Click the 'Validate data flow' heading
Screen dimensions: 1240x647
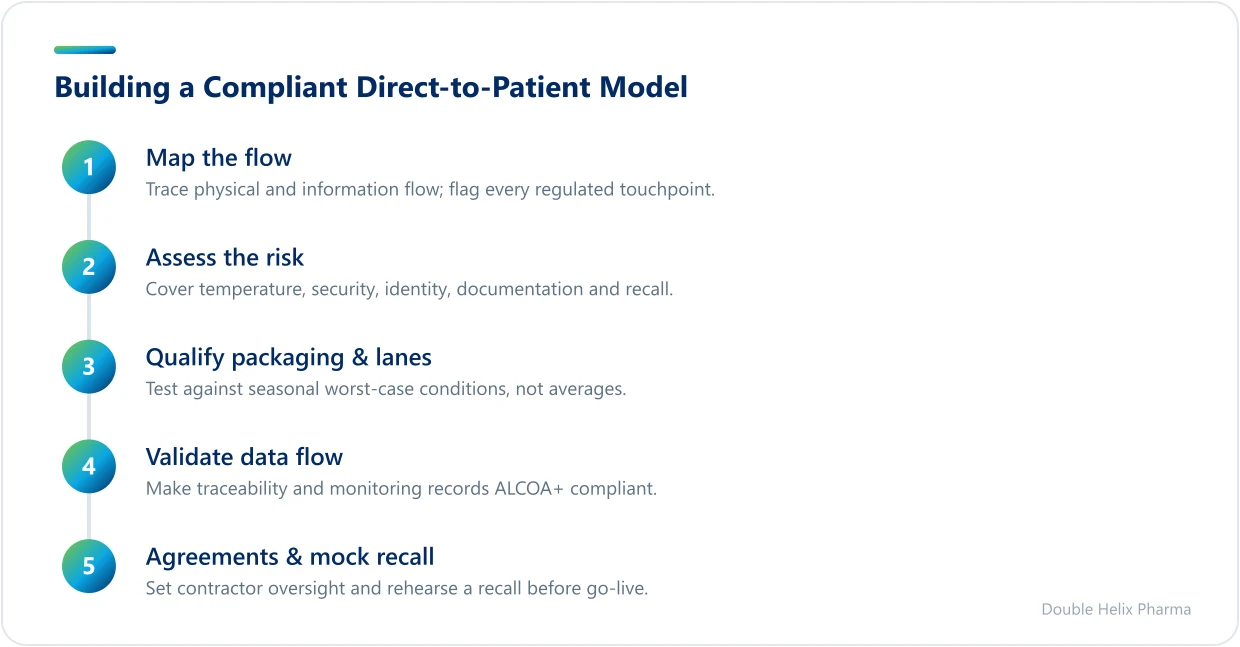point(244,458)
